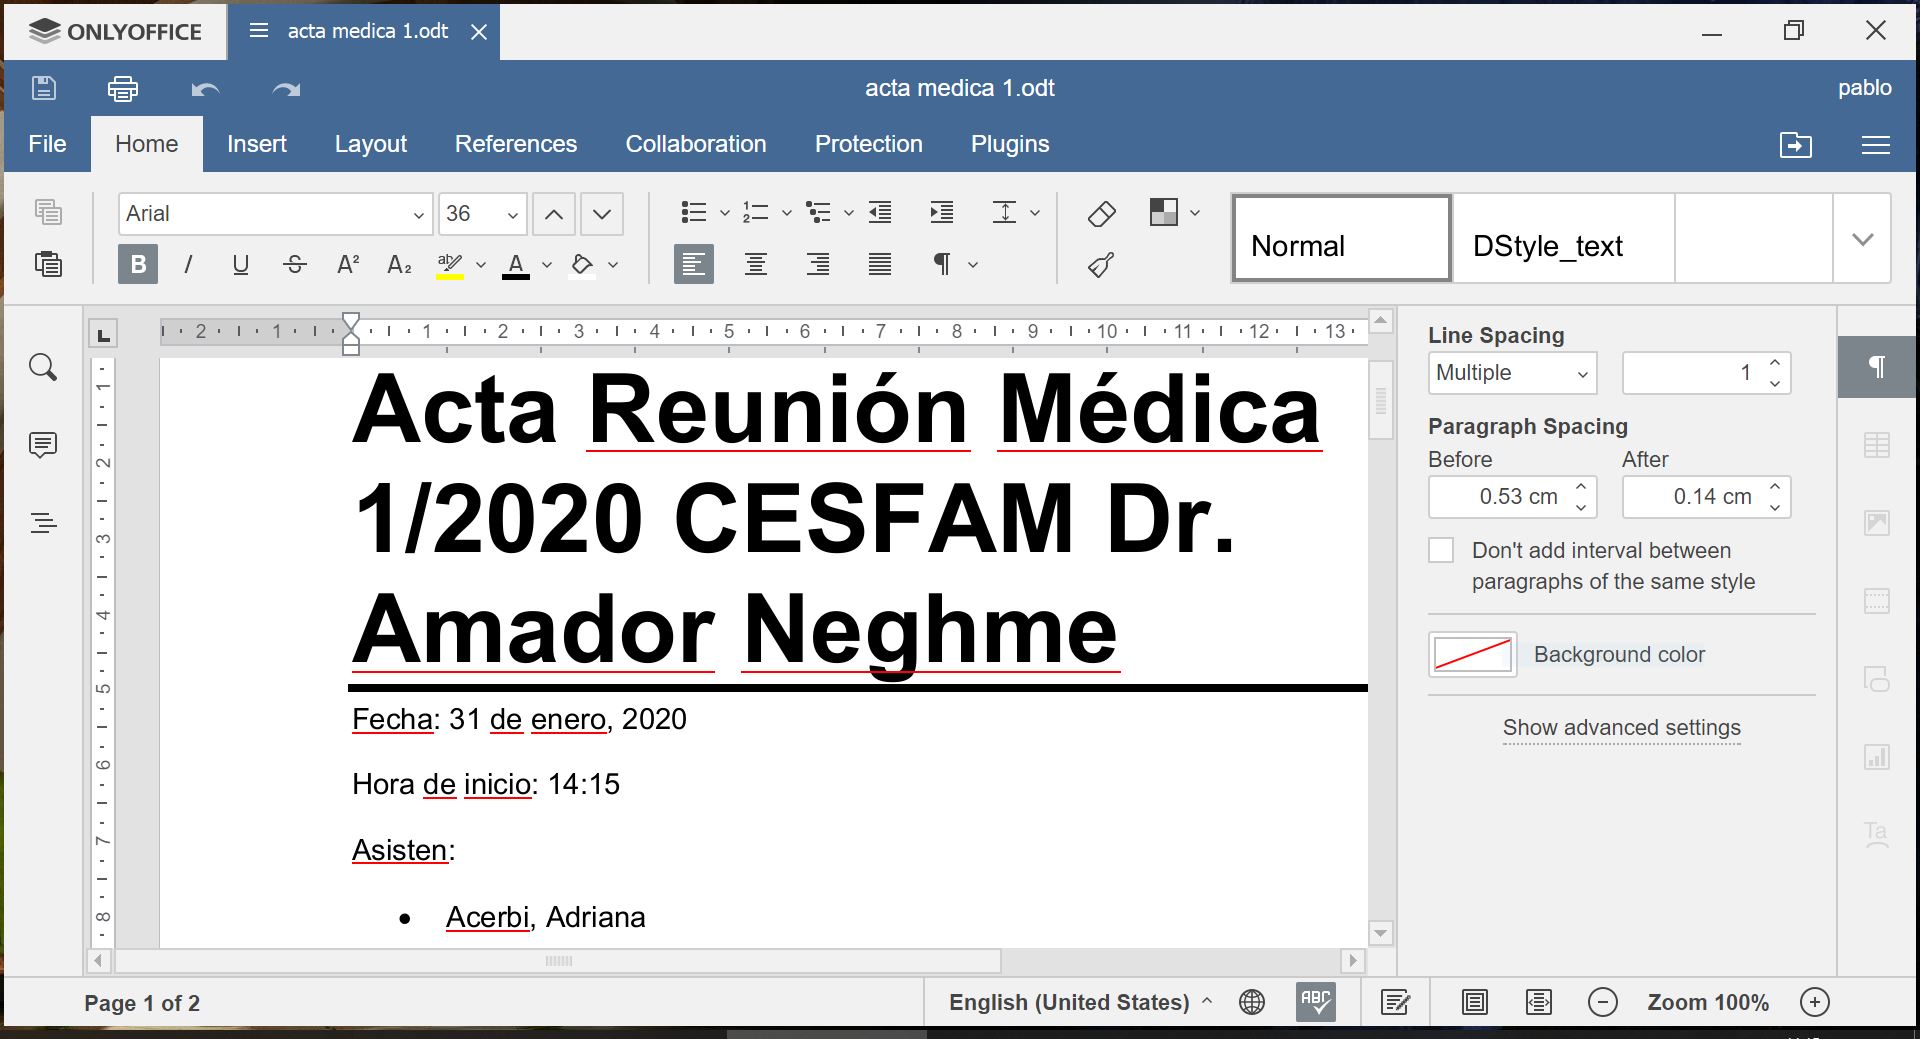Justify the paragraph text
The height and width of the screenshot is (1039, 1920).
880,264
